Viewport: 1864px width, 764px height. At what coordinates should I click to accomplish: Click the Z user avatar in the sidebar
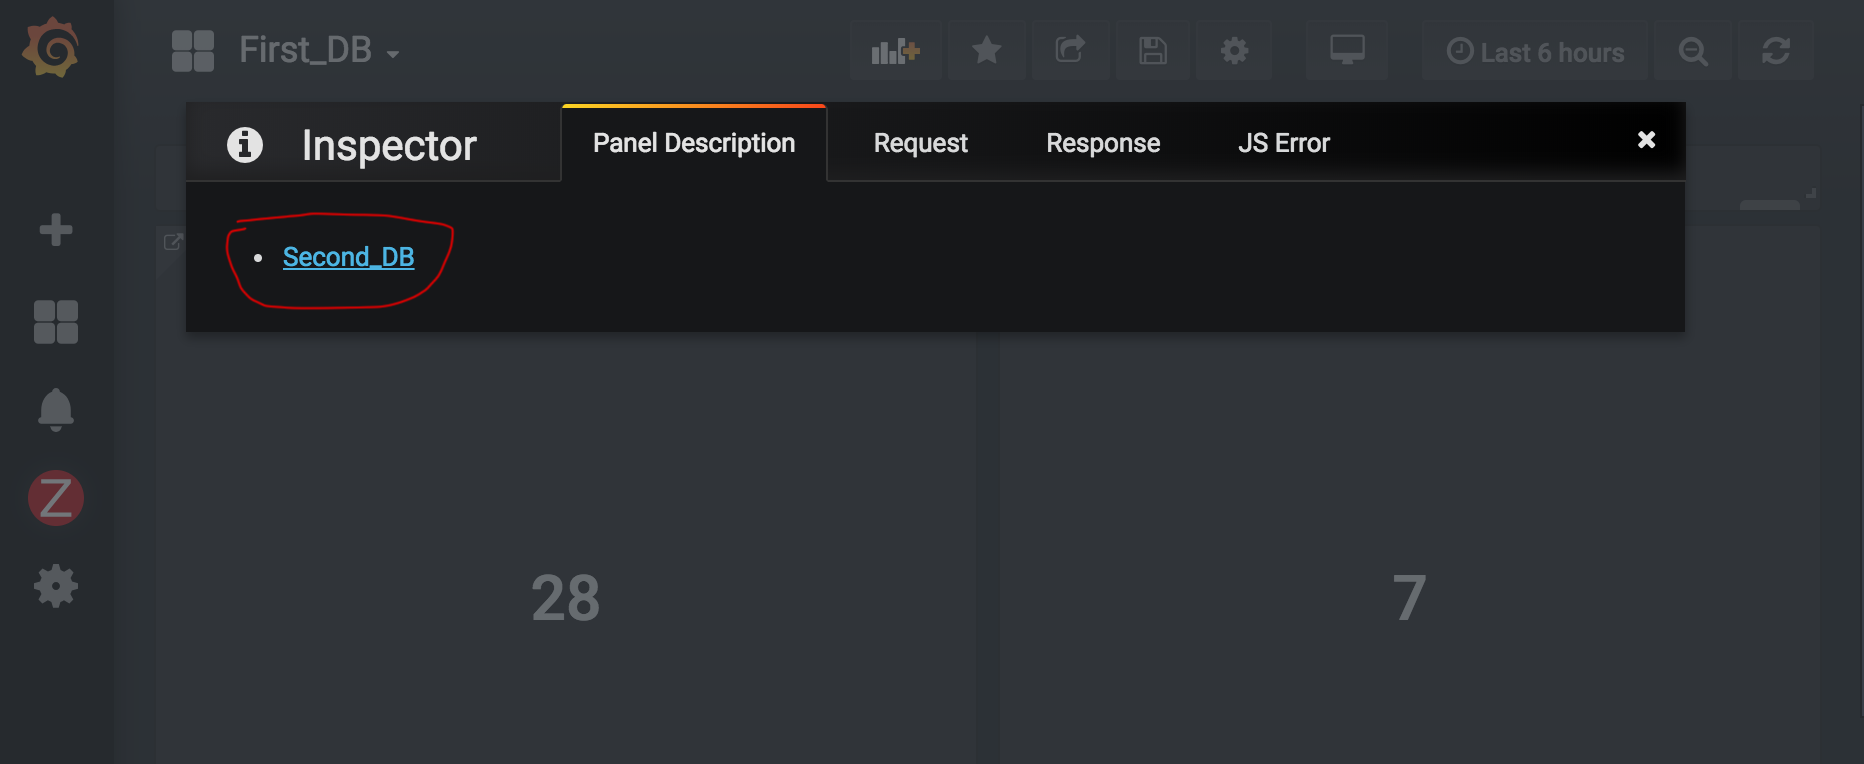(55, 497)
